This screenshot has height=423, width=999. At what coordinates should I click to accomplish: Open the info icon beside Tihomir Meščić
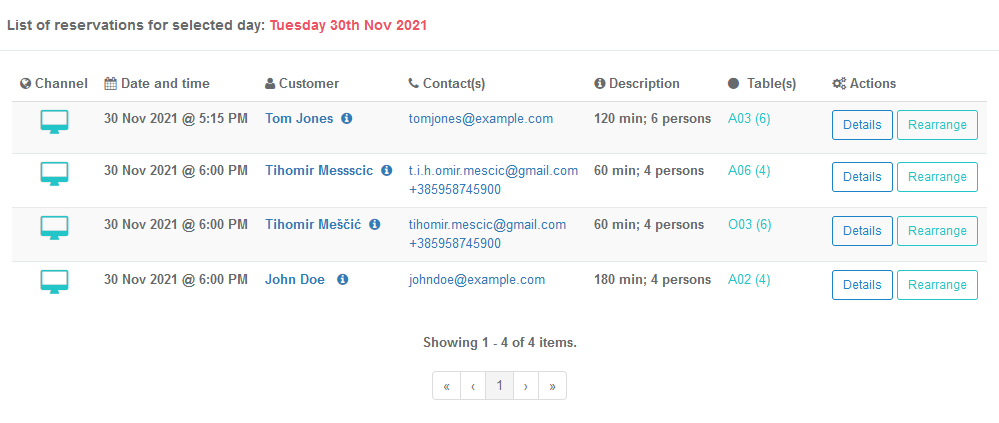[x=375, y=224]
